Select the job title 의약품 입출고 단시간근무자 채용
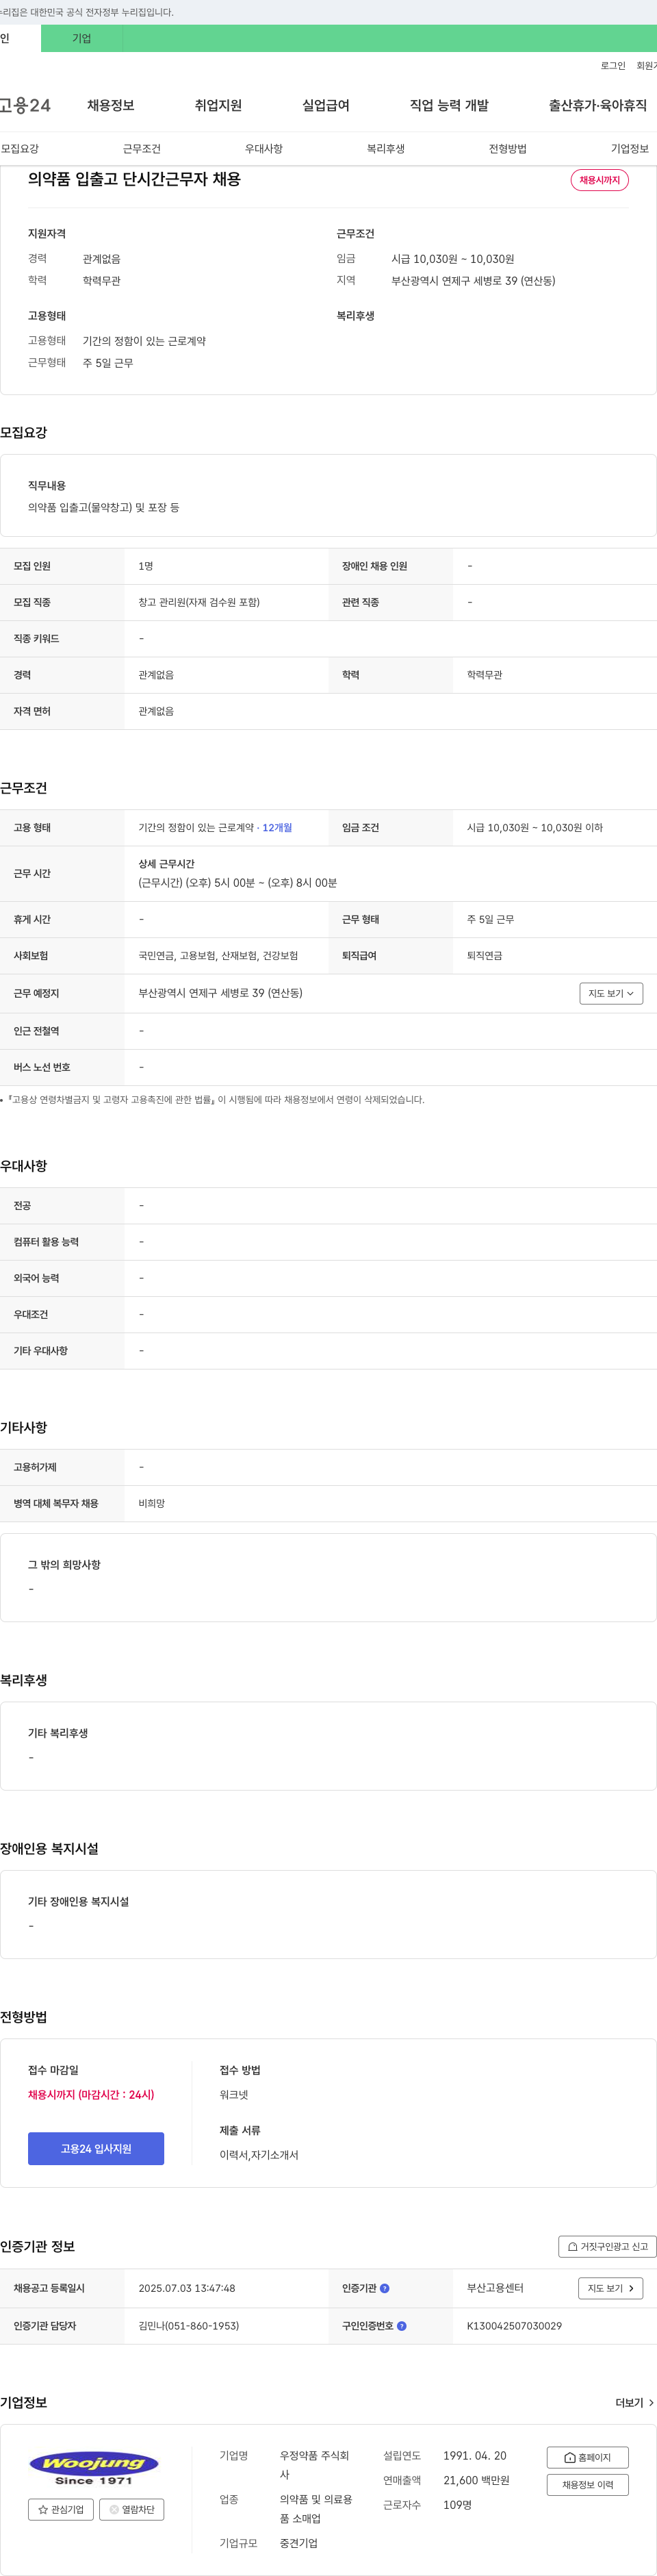This screenshot has height=2576, width=657. [134, 179]
